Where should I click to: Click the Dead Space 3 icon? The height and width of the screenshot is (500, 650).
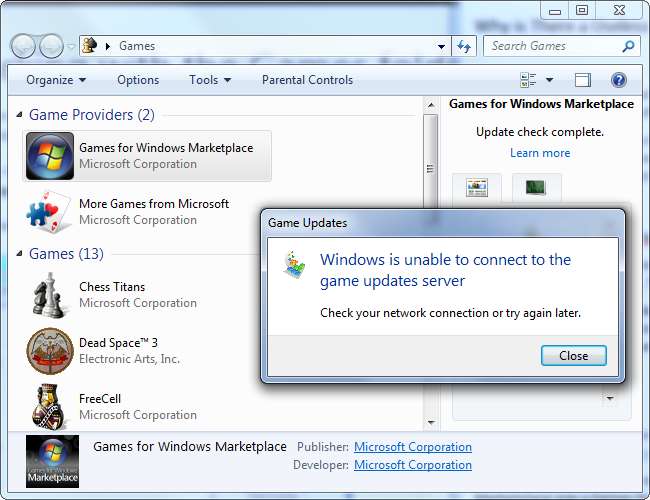50,351
